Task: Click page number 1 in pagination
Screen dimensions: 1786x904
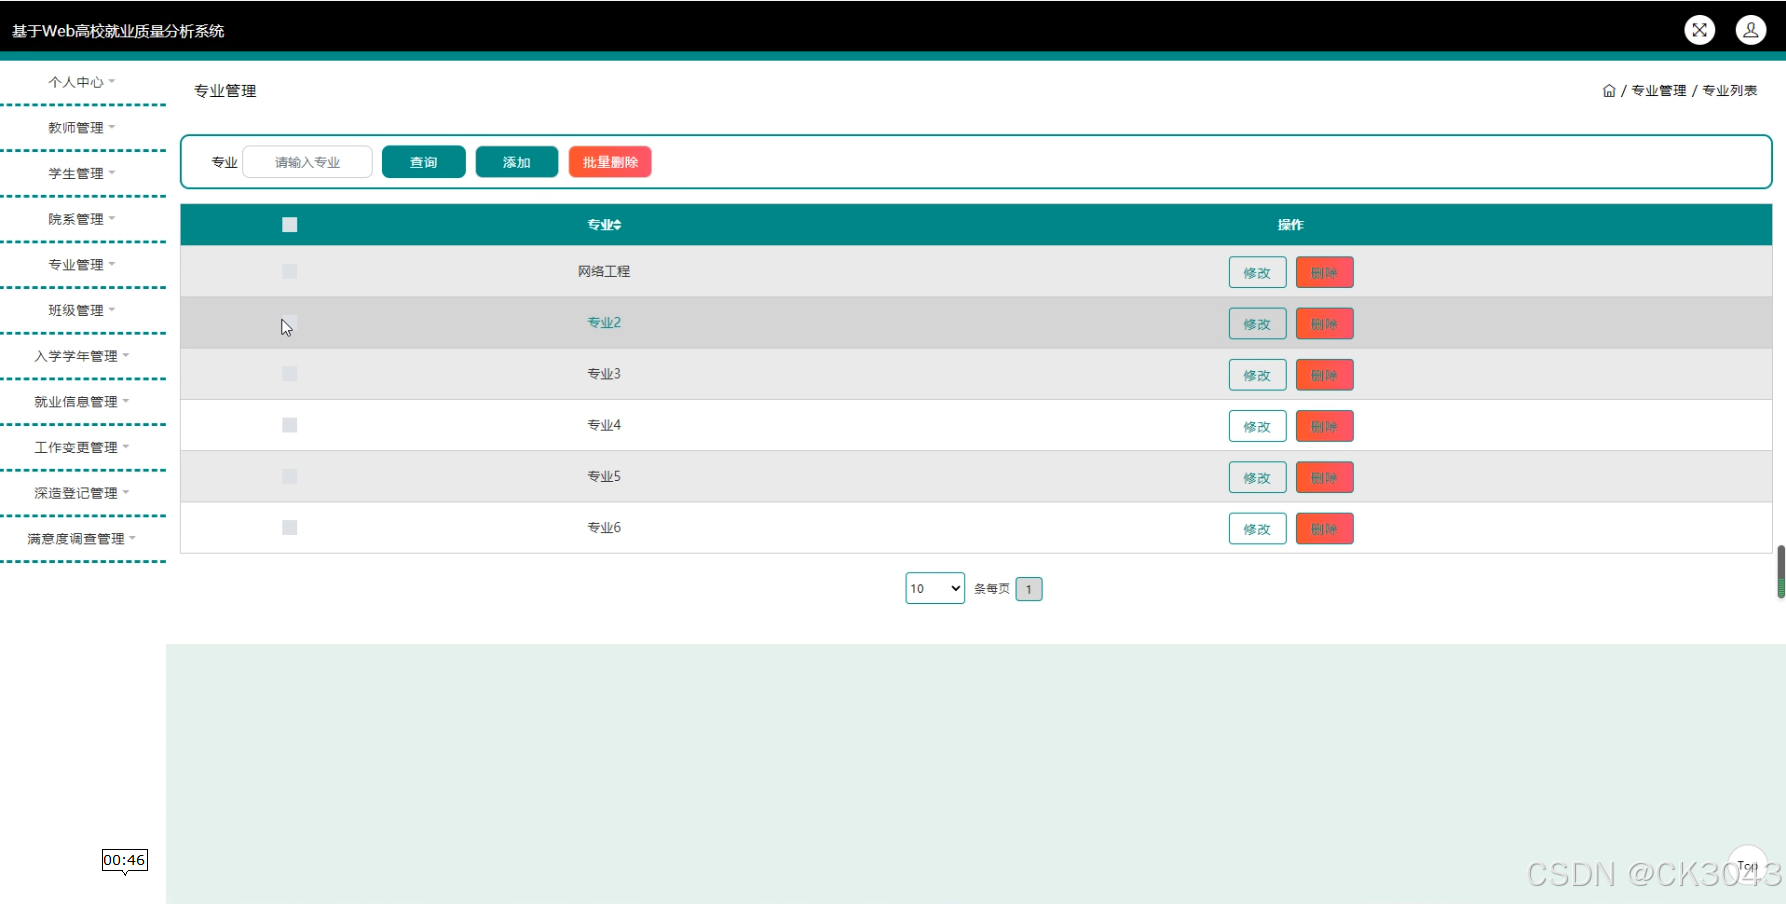Action: pyautogui.click(x=1029, y=589)
